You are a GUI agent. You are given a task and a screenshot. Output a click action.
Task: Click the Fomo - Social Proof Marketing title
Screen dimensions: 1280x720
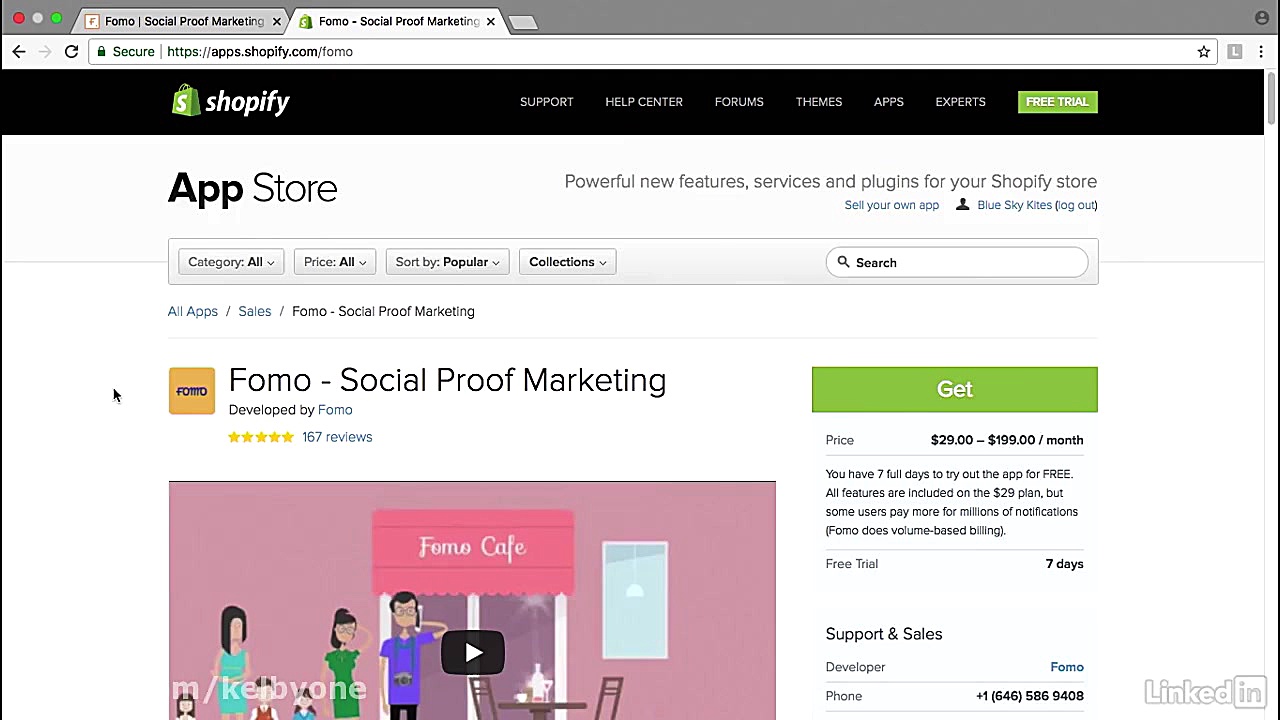447,380
